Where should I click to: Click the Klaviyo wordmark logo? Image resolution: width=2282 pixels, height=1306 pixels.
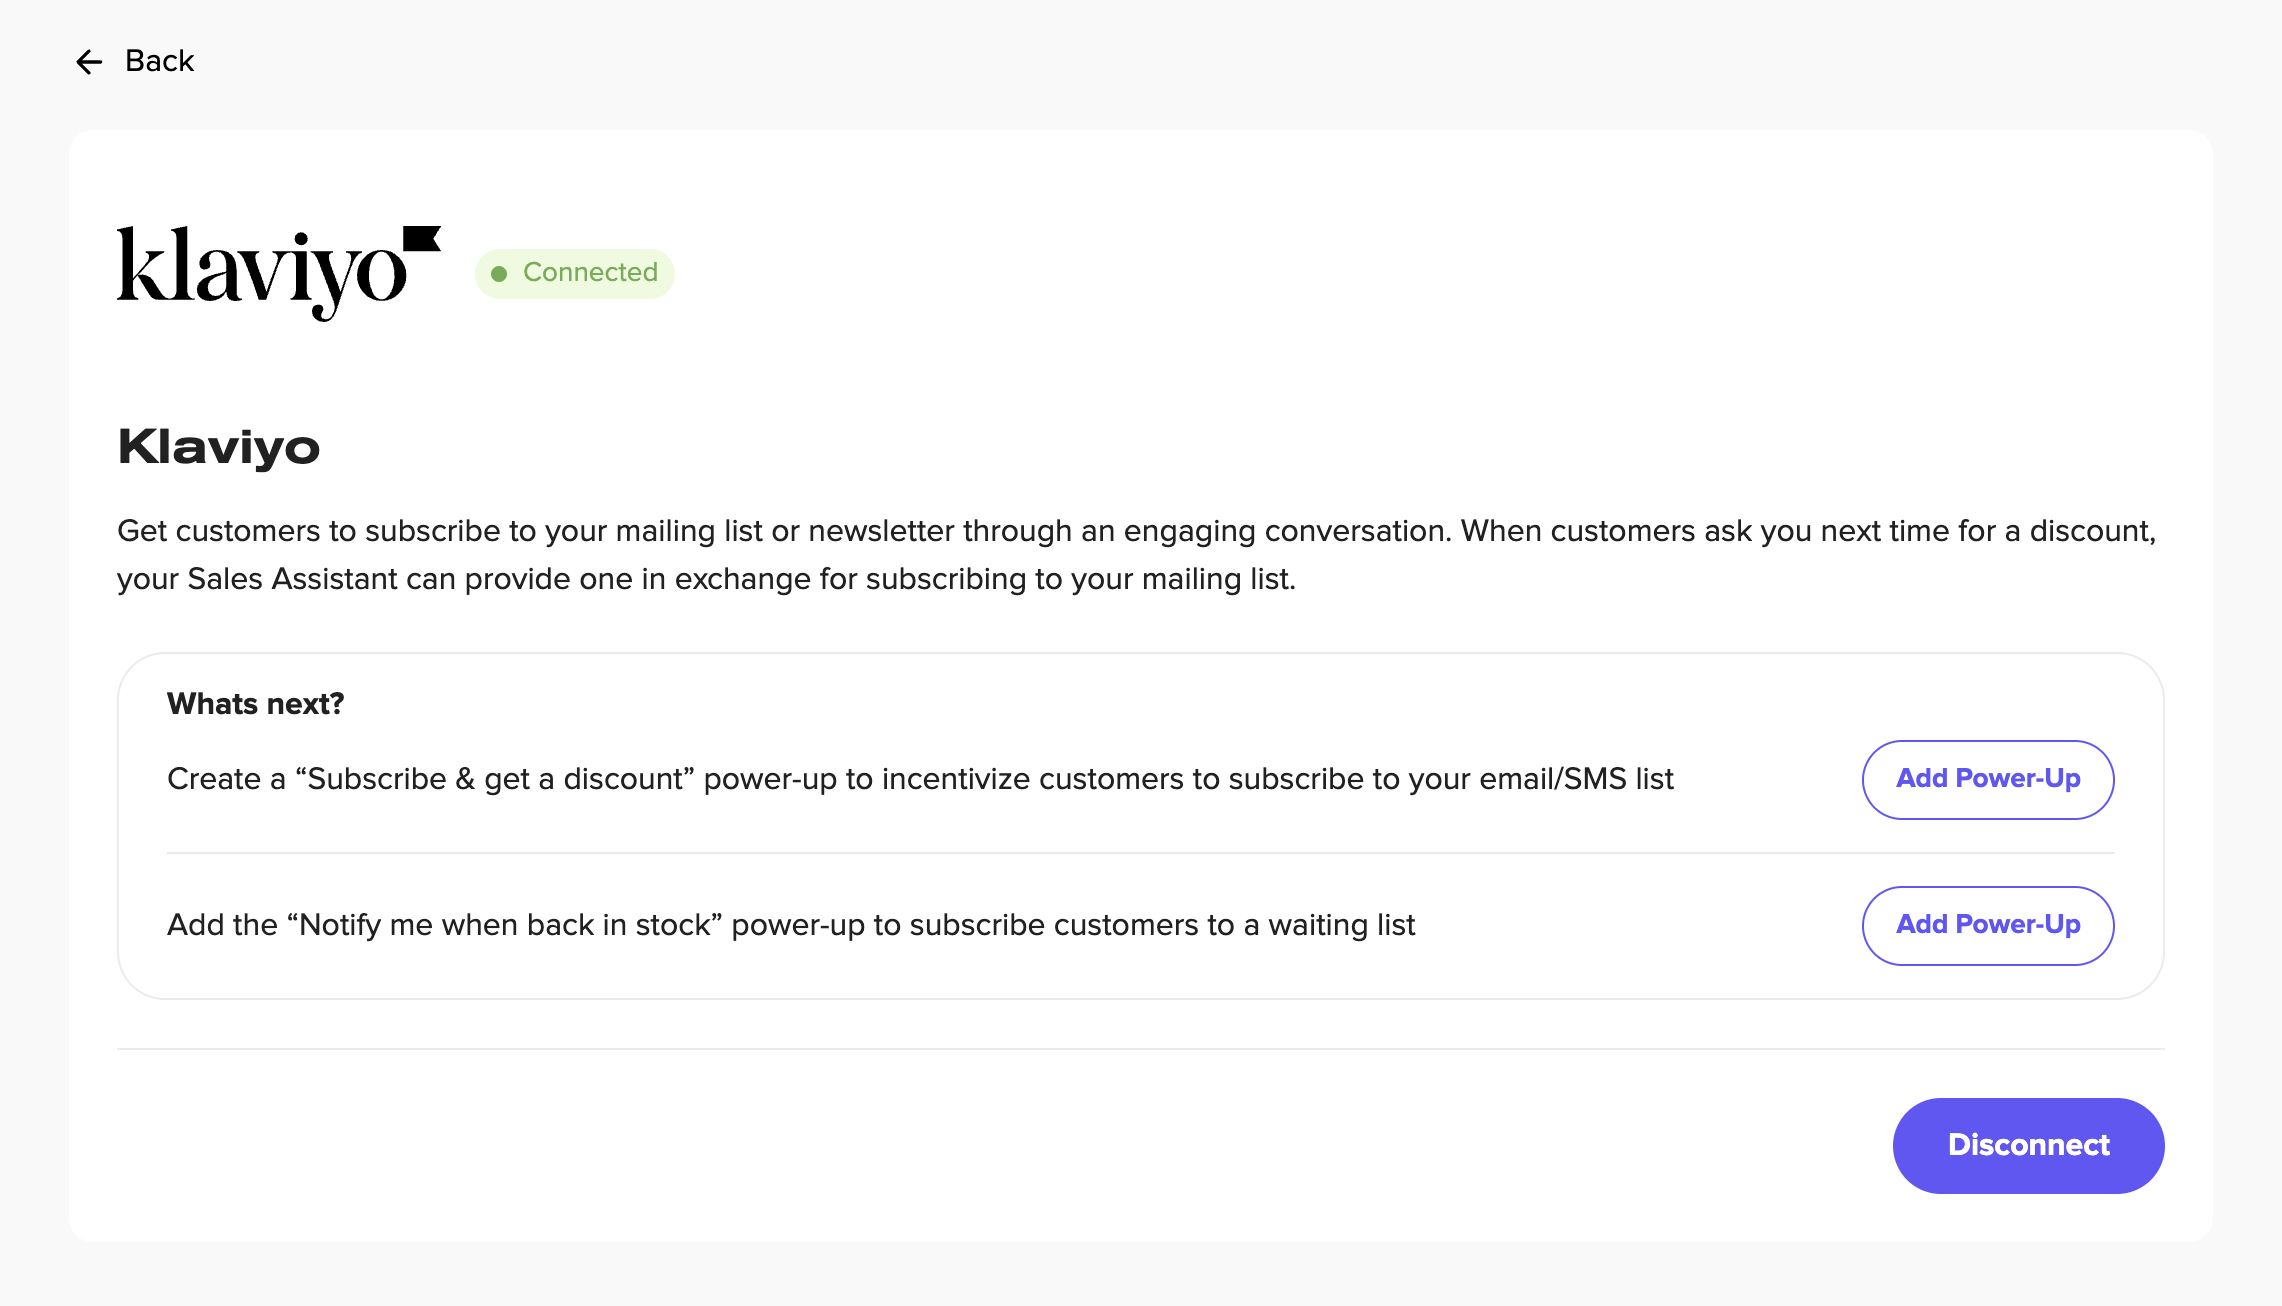[x=279, y=273]
